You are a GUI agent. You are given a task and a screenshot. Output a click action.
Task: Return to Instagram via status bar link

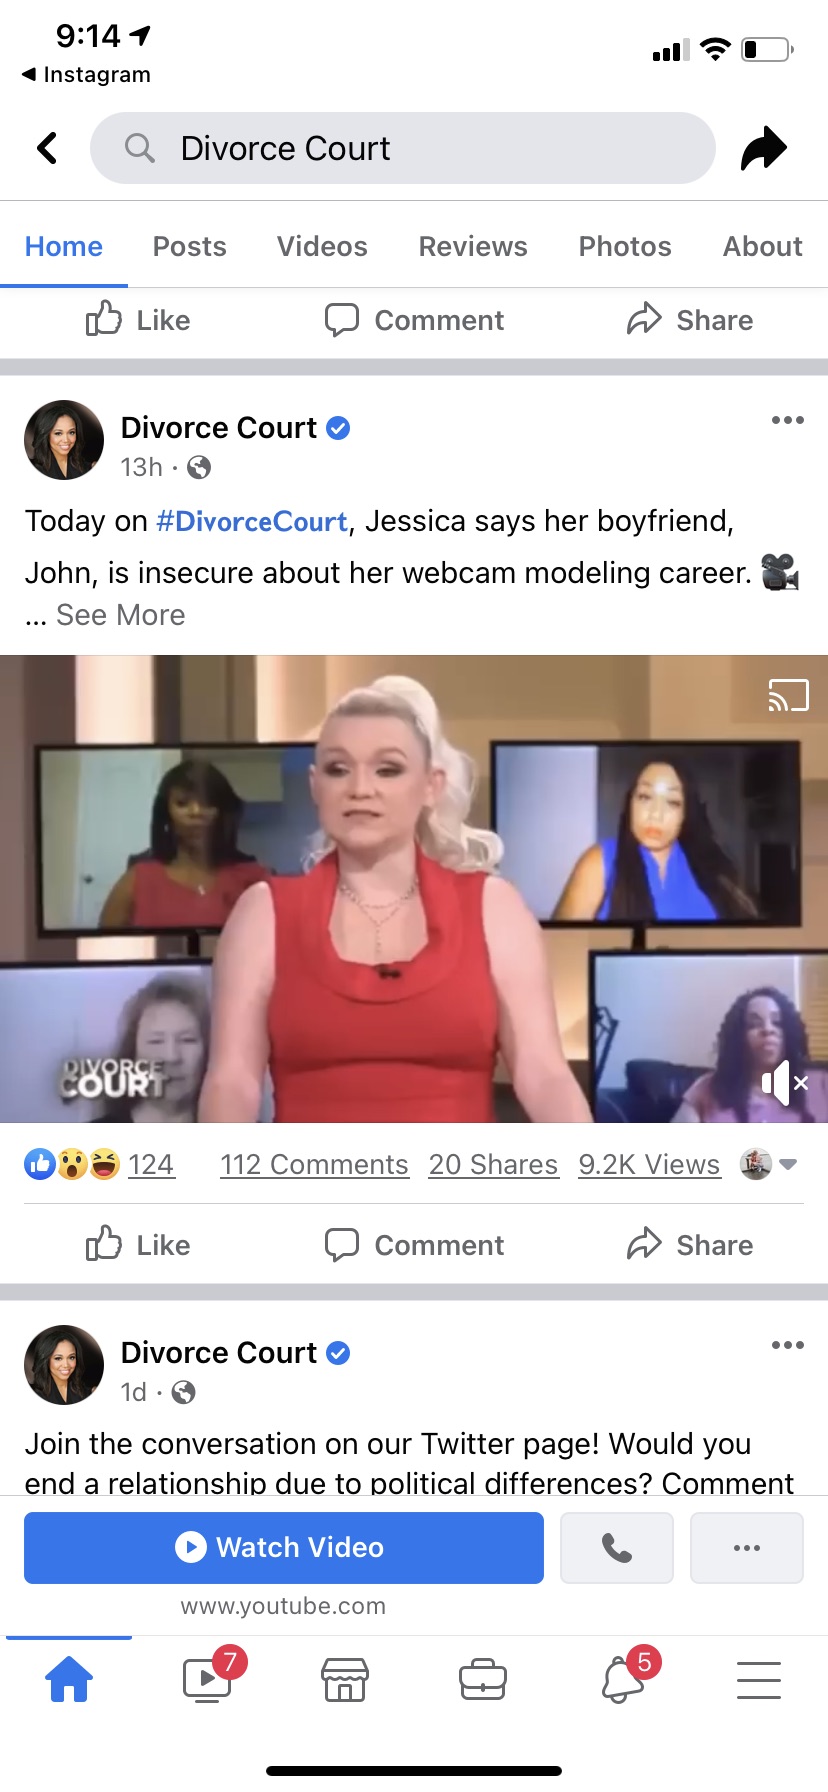86,74
